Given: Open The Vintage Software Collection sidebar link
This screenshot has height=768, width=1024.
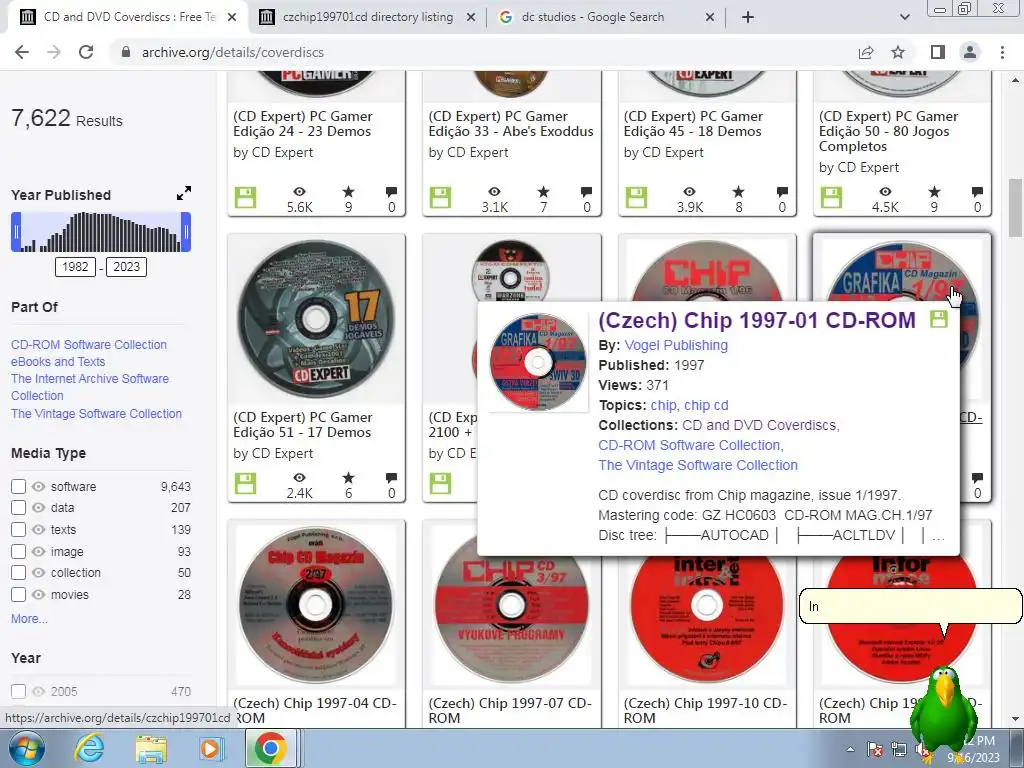Looking at the screenshot, I should [x=97, y=414].
